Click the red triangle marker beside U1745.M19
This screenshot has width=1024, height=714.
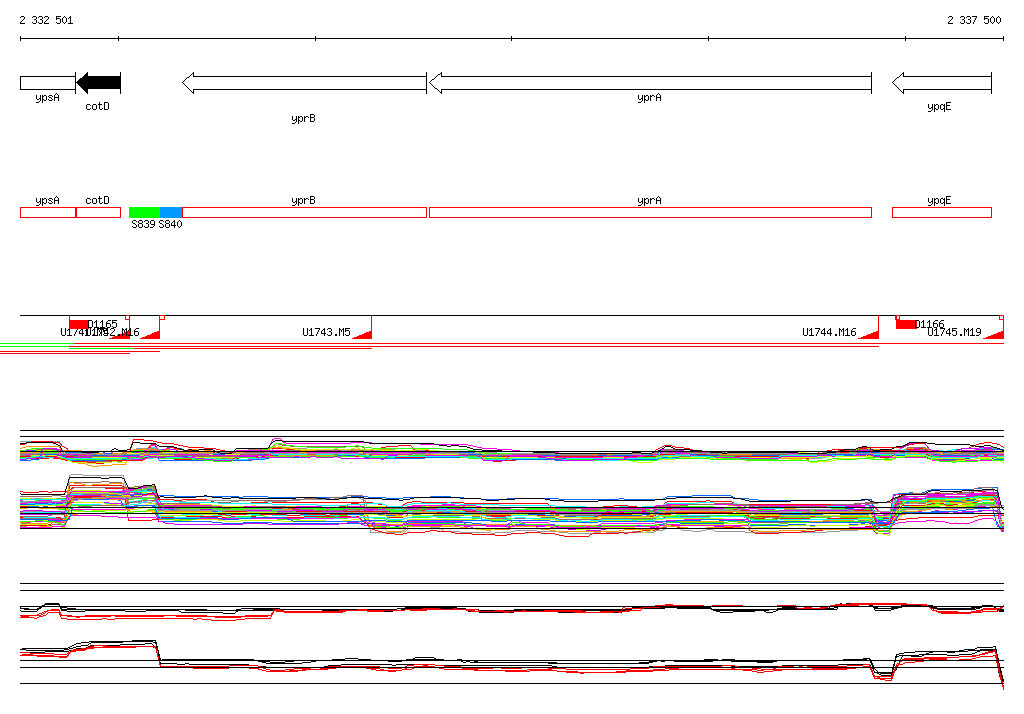[995, 334]
